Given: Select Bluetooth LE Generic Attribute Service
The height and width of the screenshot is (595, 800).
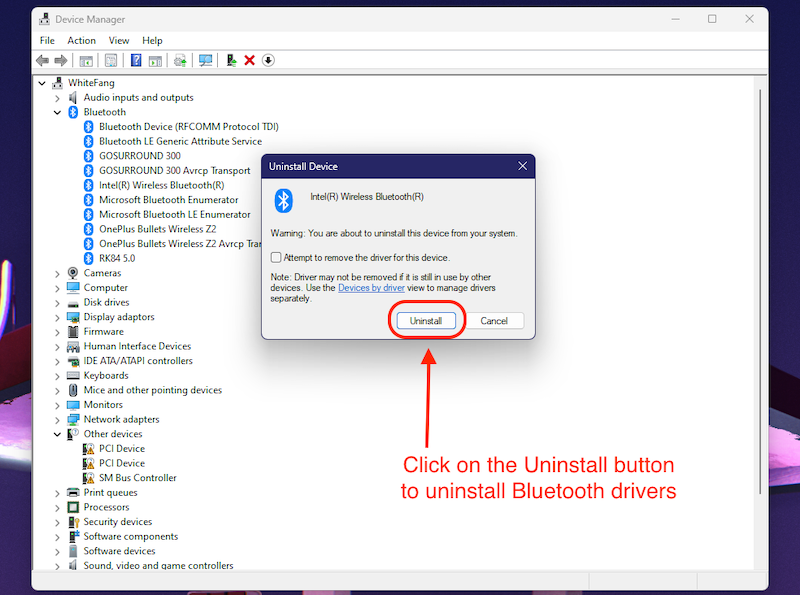Looking at the screenshot, I should point(180,141).
